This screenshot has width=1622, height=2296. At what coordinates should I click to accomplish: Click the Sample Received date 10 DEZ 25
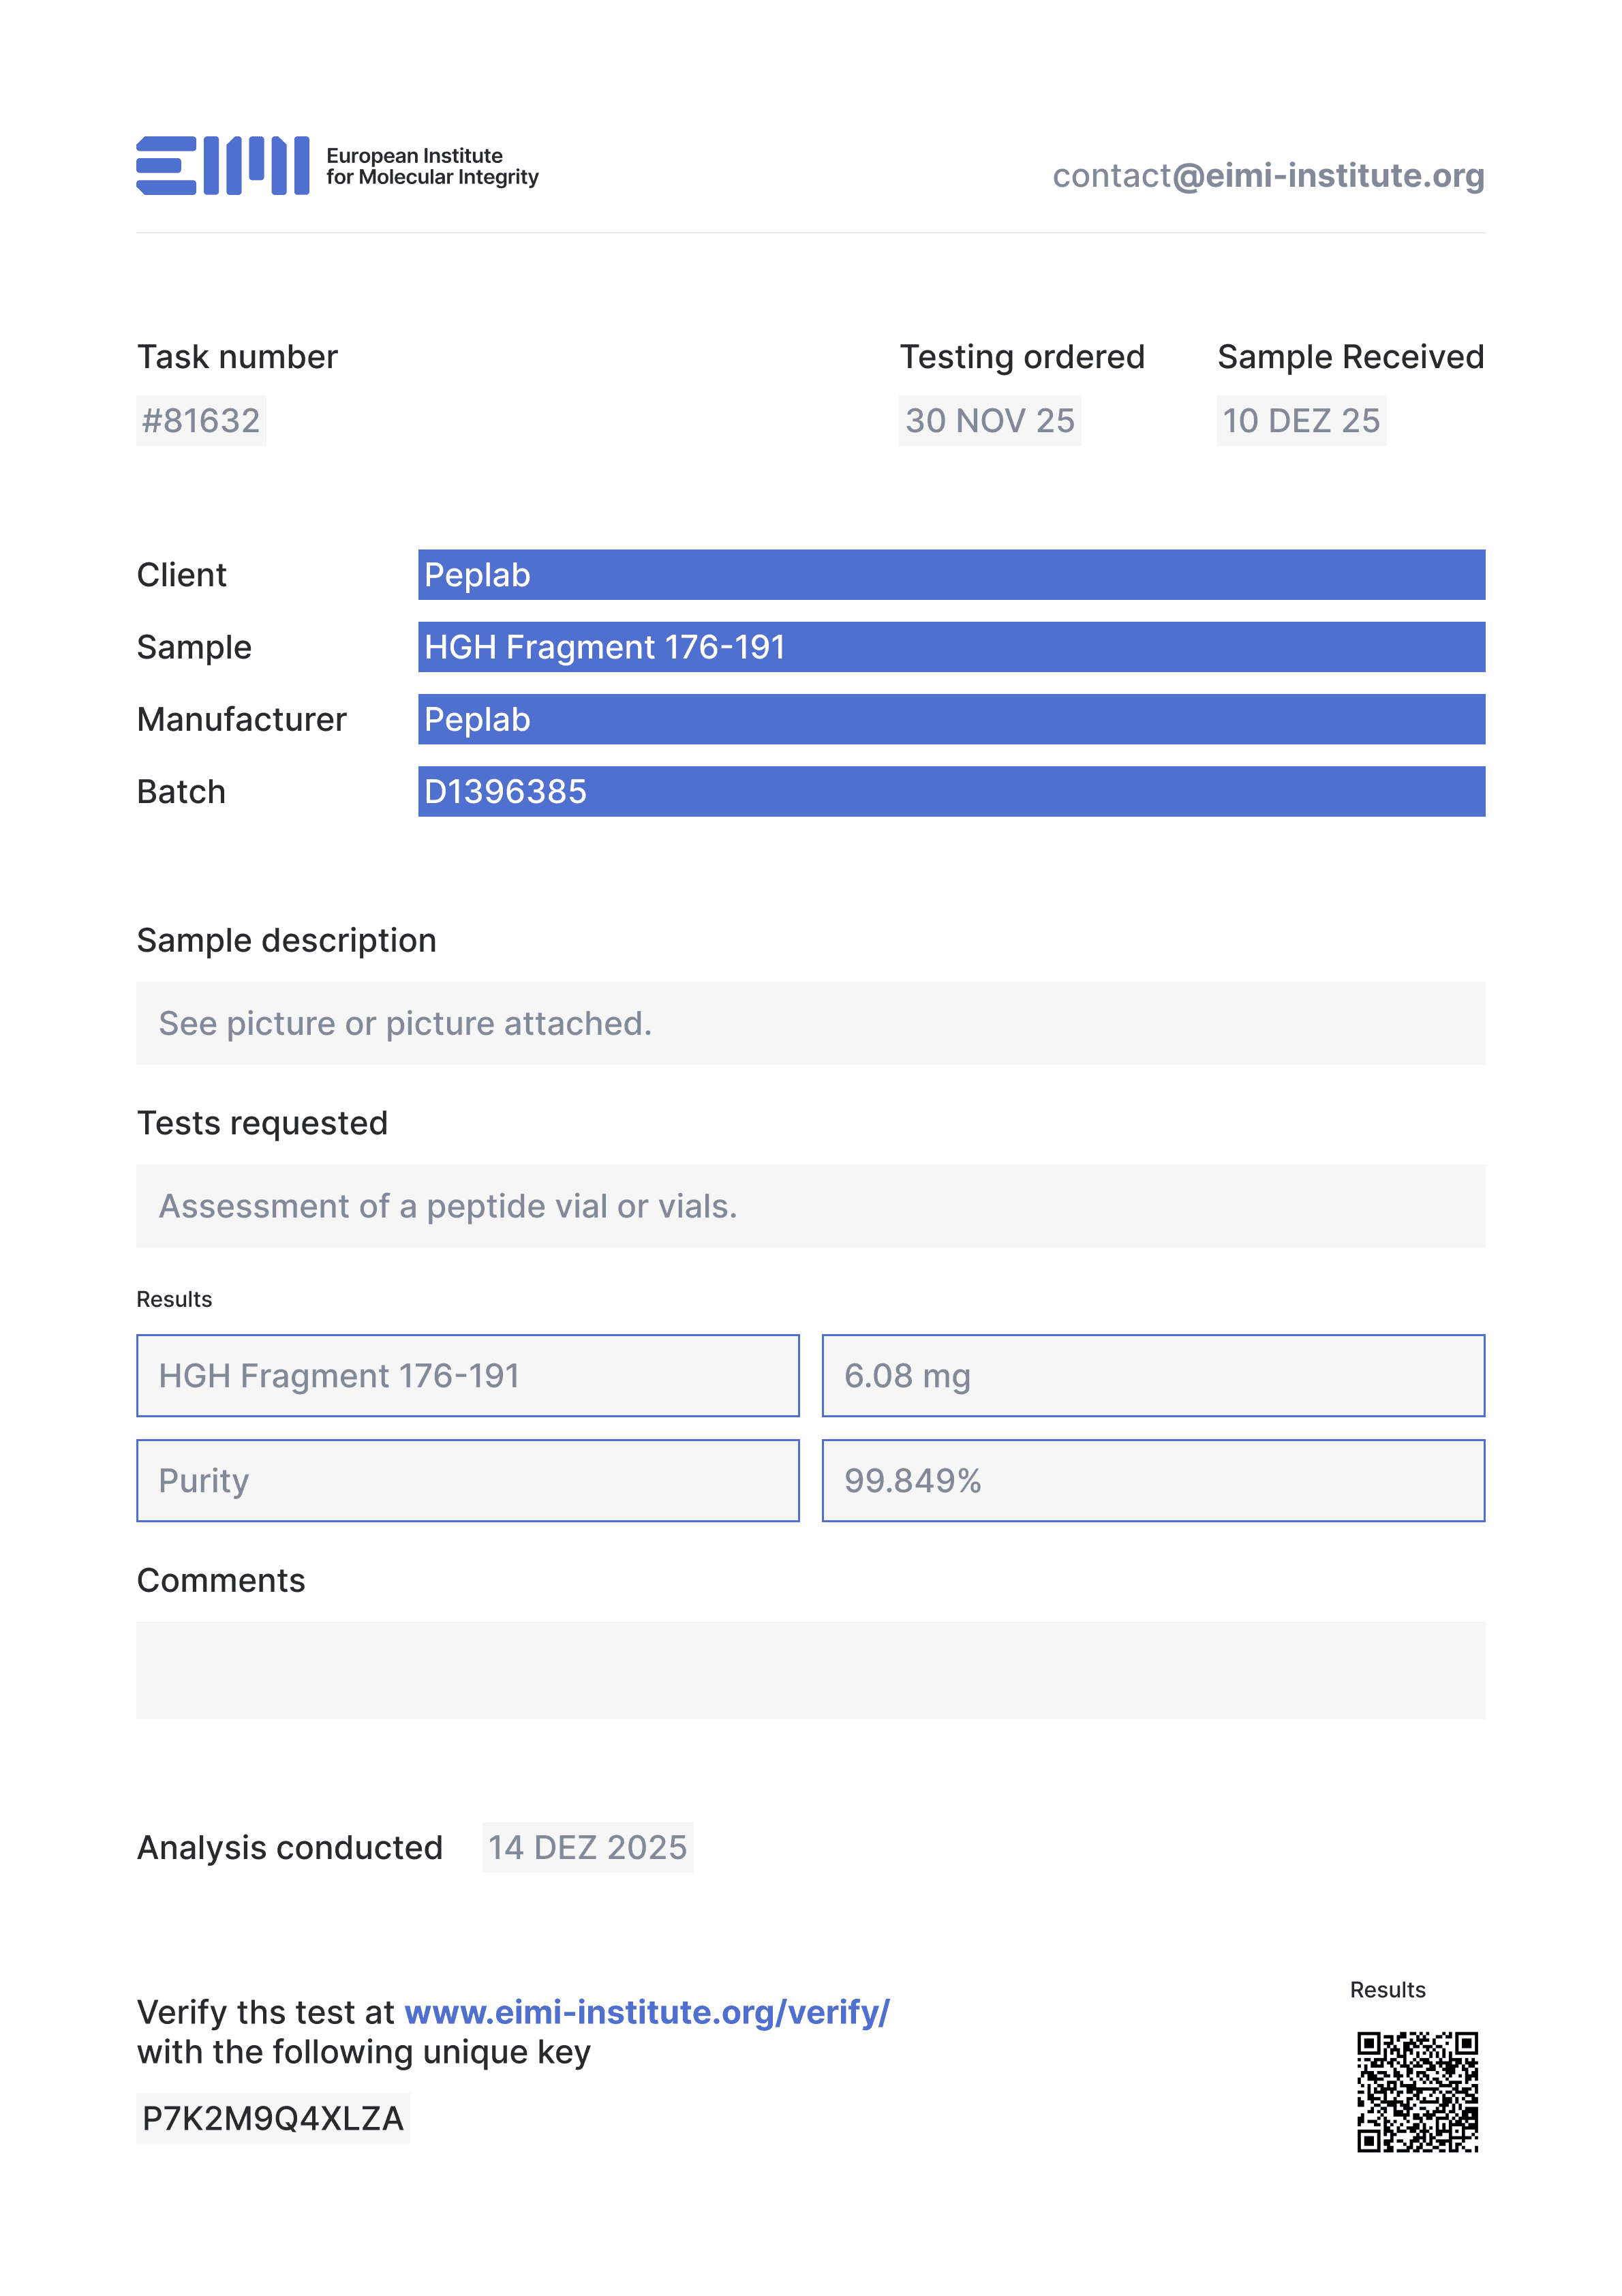pos(1300,421)
